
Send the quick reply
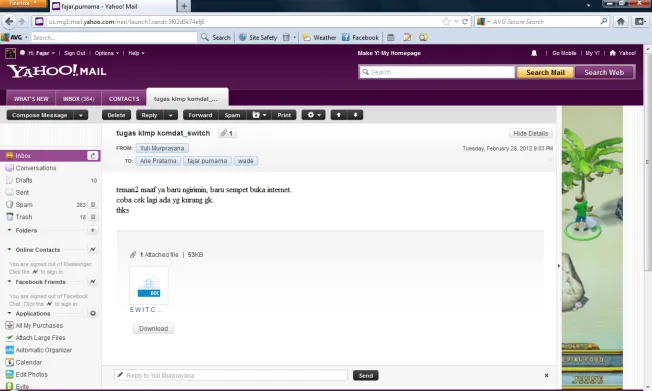[366, 375]
